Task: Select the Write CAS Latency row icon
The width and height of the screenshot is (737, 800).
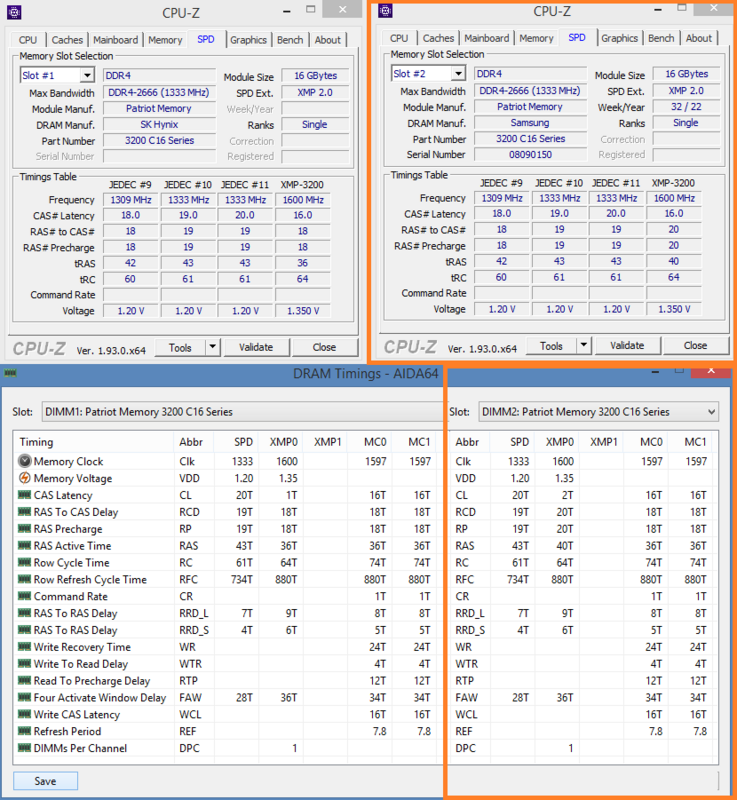Action: coord(24,715)
